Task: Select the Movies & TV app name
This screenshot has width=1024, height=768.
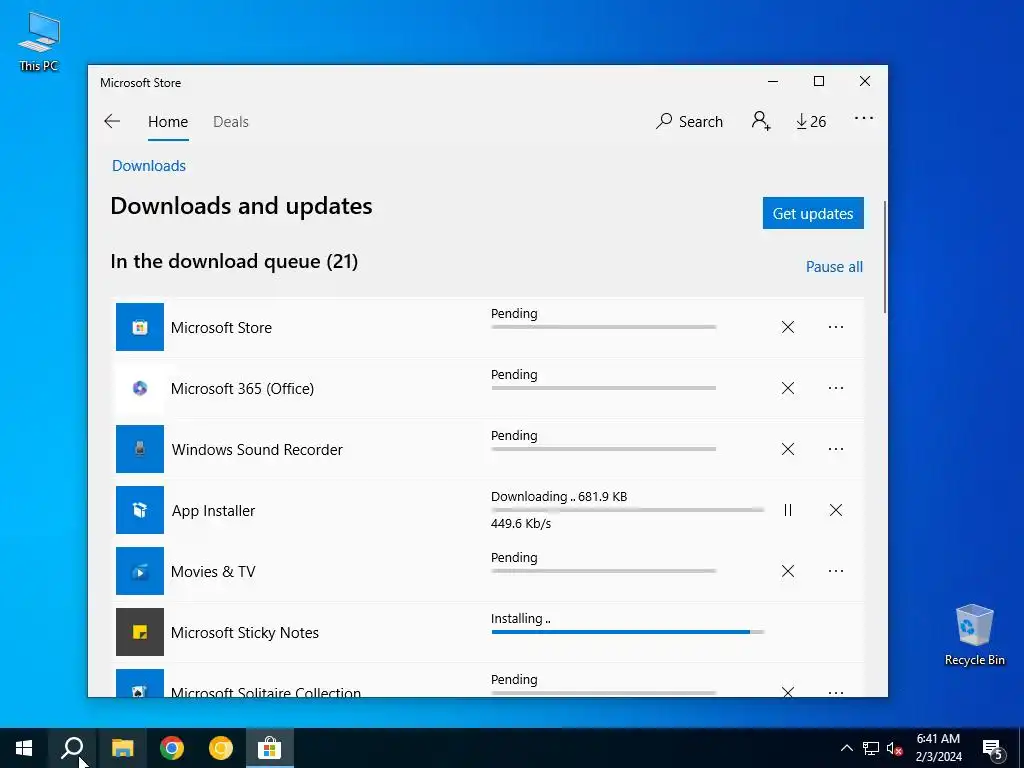Action: pos(213,571)
